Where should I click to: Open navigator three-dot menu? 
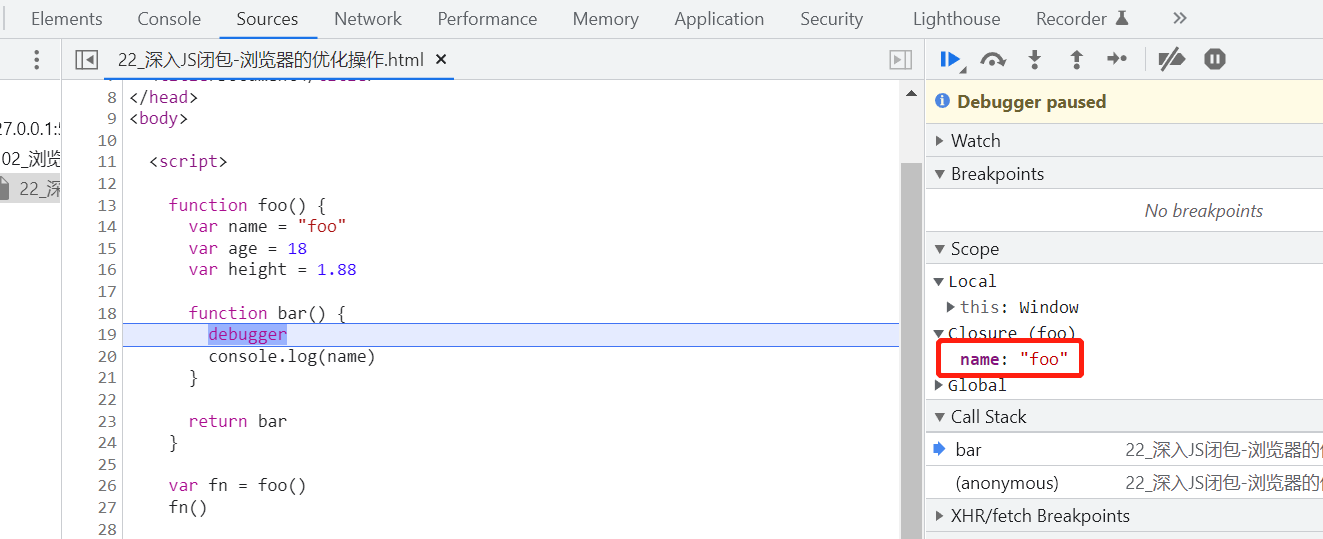coord(37,60)
